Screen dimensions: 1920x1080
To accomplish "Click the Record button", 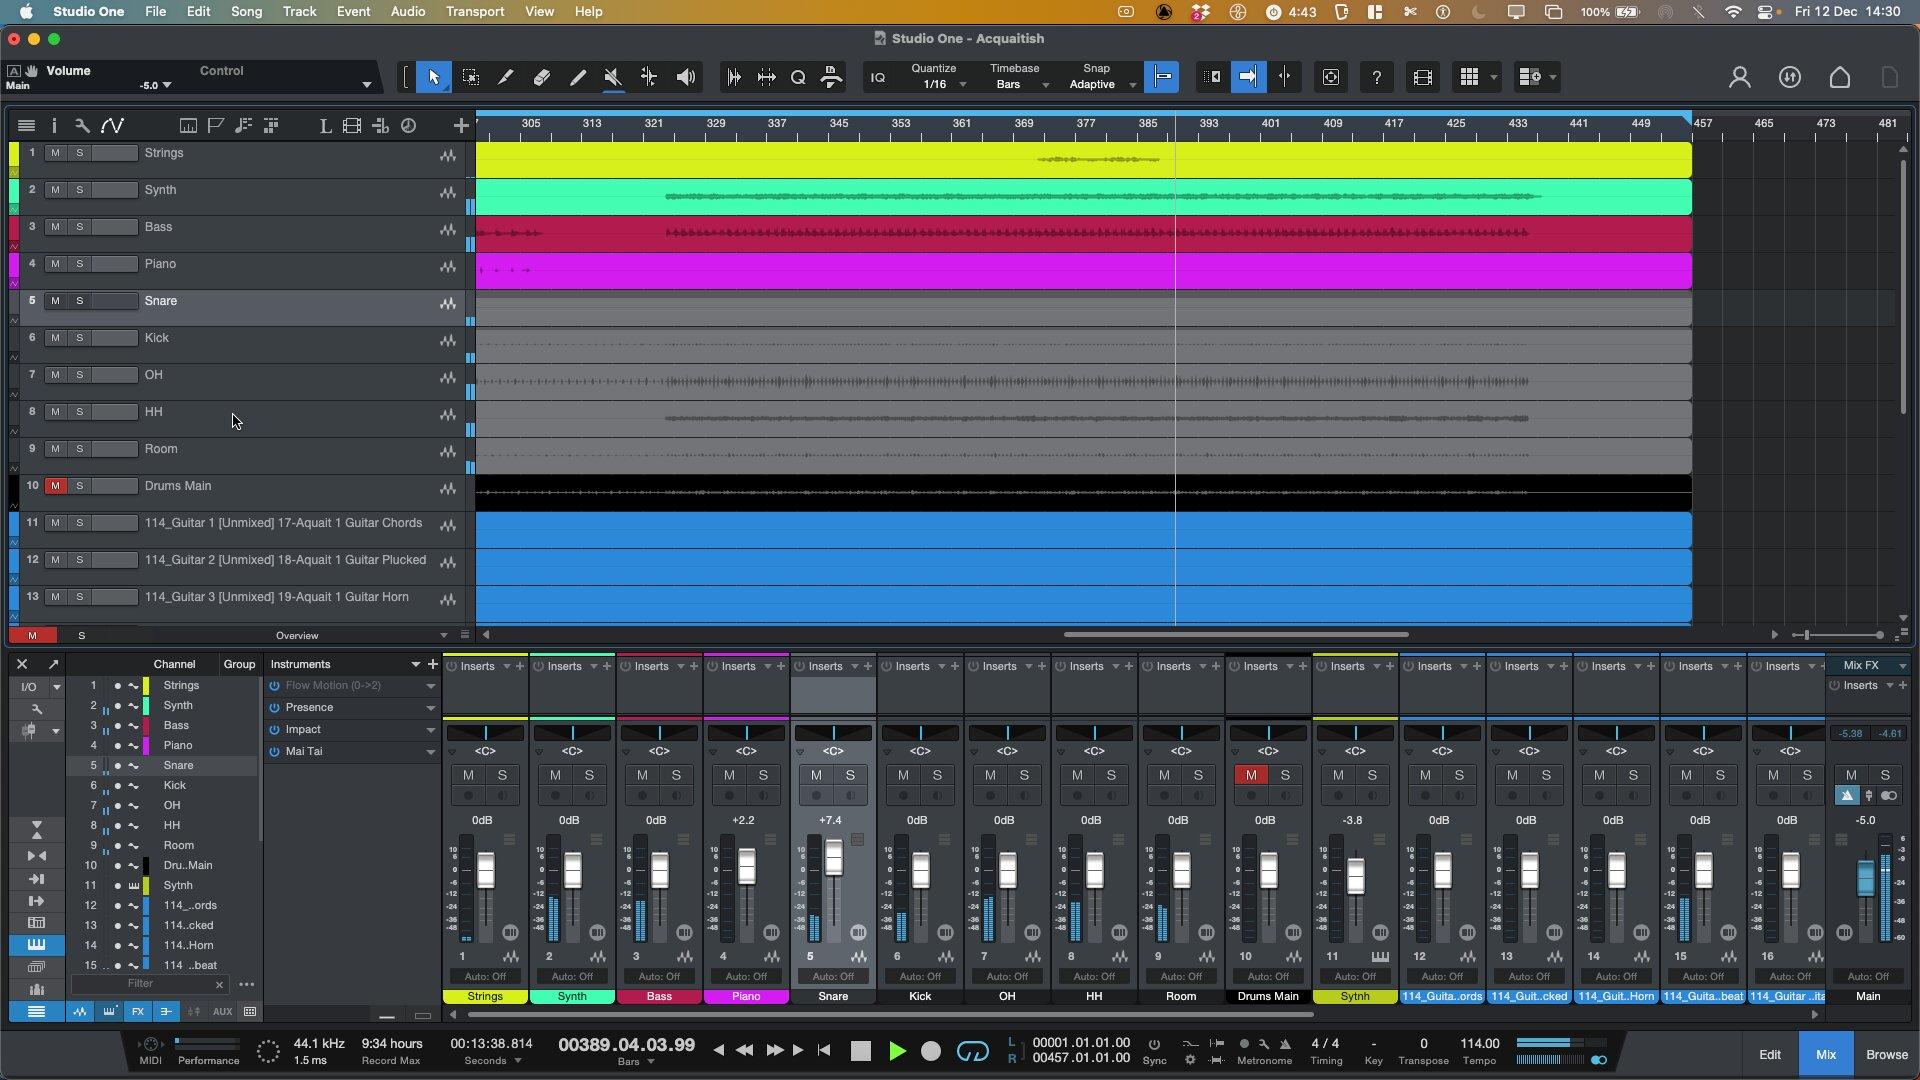I will click(931, 1051).
